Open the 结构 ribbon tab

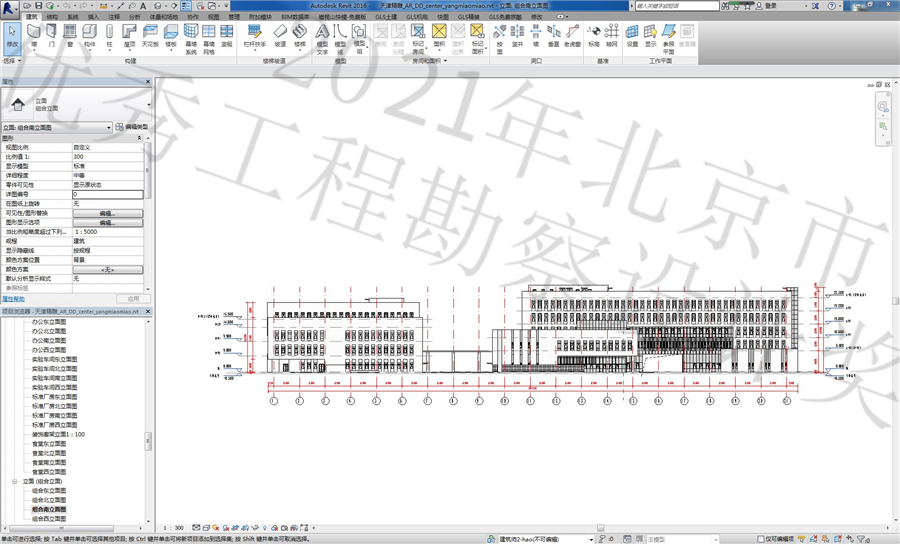(x=52, y=17)
